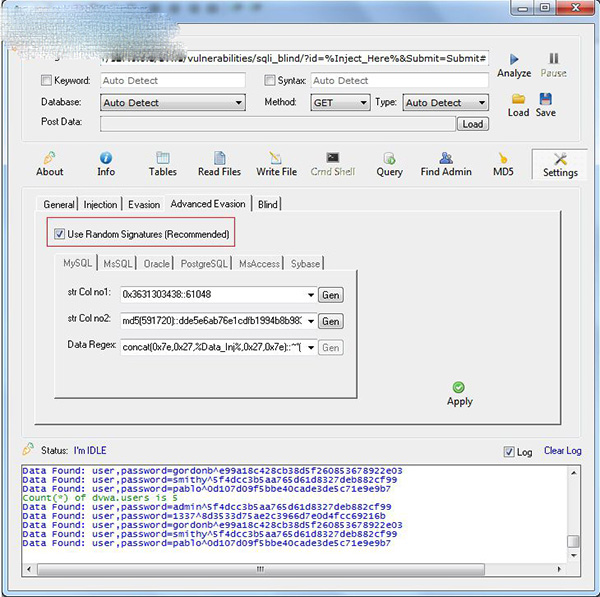Click the Clear Log link
The height and width of the screenshot is (597, 600).
pyautogui.click(x=561, y=451)
